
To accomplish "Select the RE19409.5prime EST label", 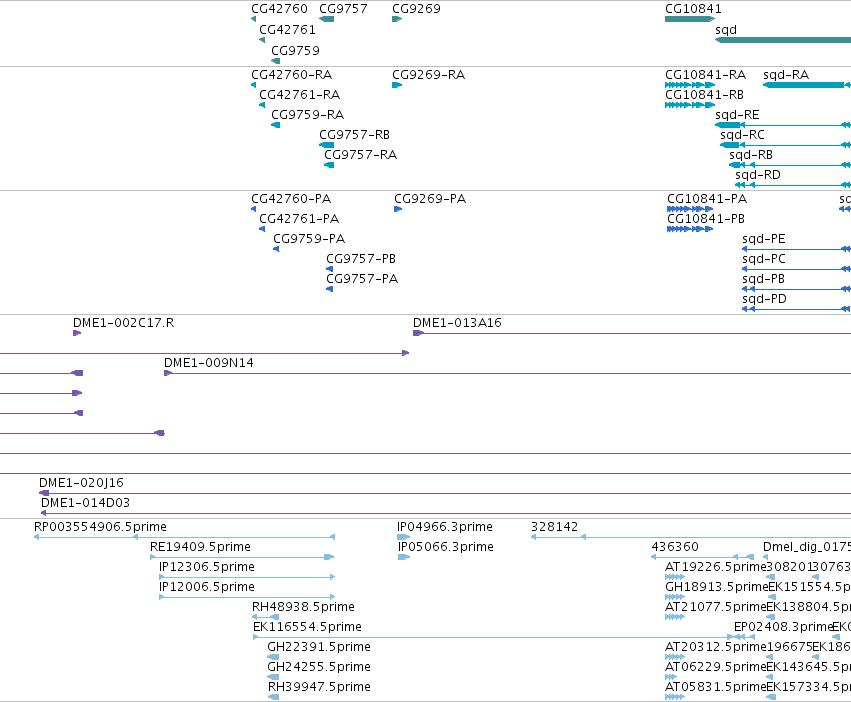I will click(200, 547).
